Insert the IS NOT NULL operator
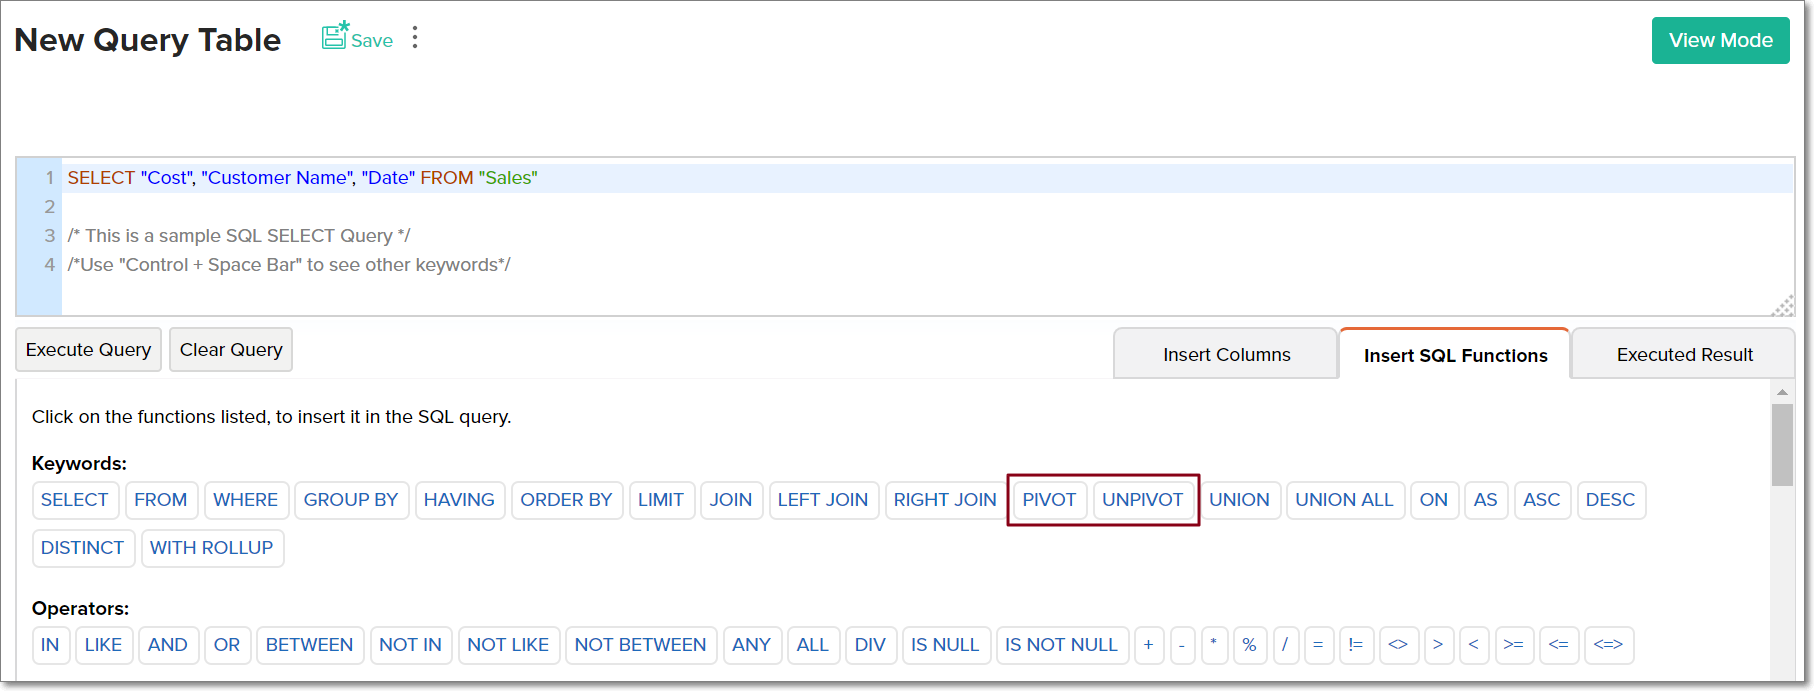Viewport: 1814px width, 691px height. click(x=1062, y=645)
